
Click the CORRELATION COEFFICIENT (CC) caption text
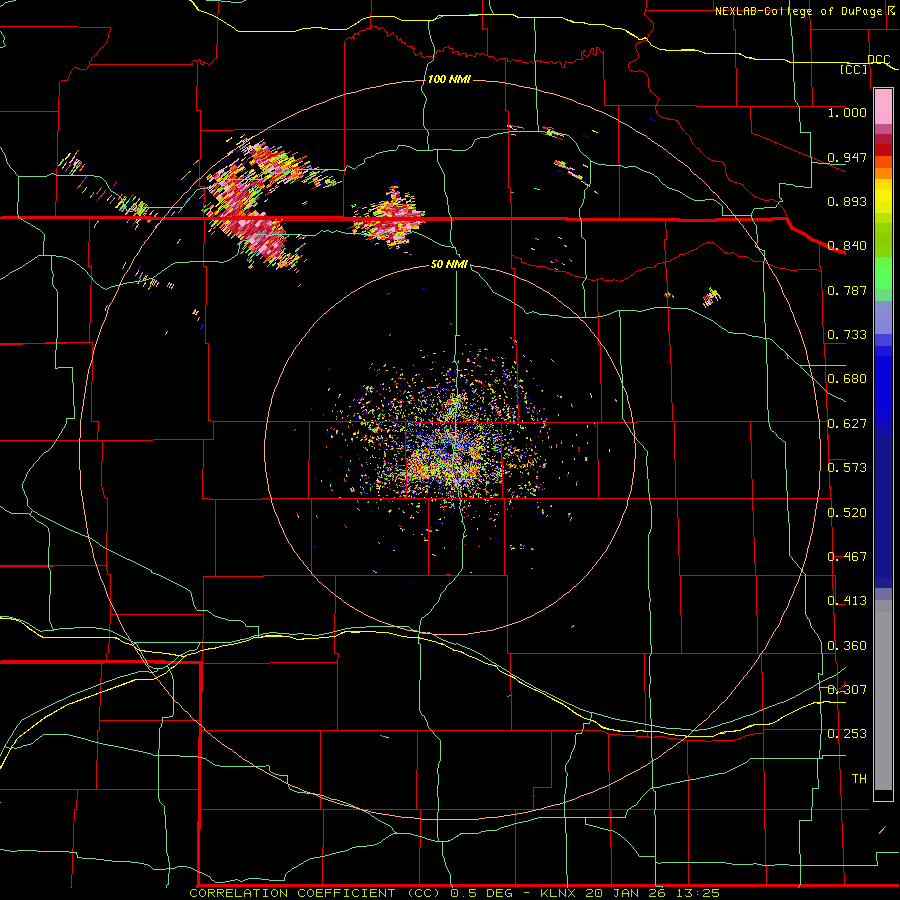[x=317, y=893]
